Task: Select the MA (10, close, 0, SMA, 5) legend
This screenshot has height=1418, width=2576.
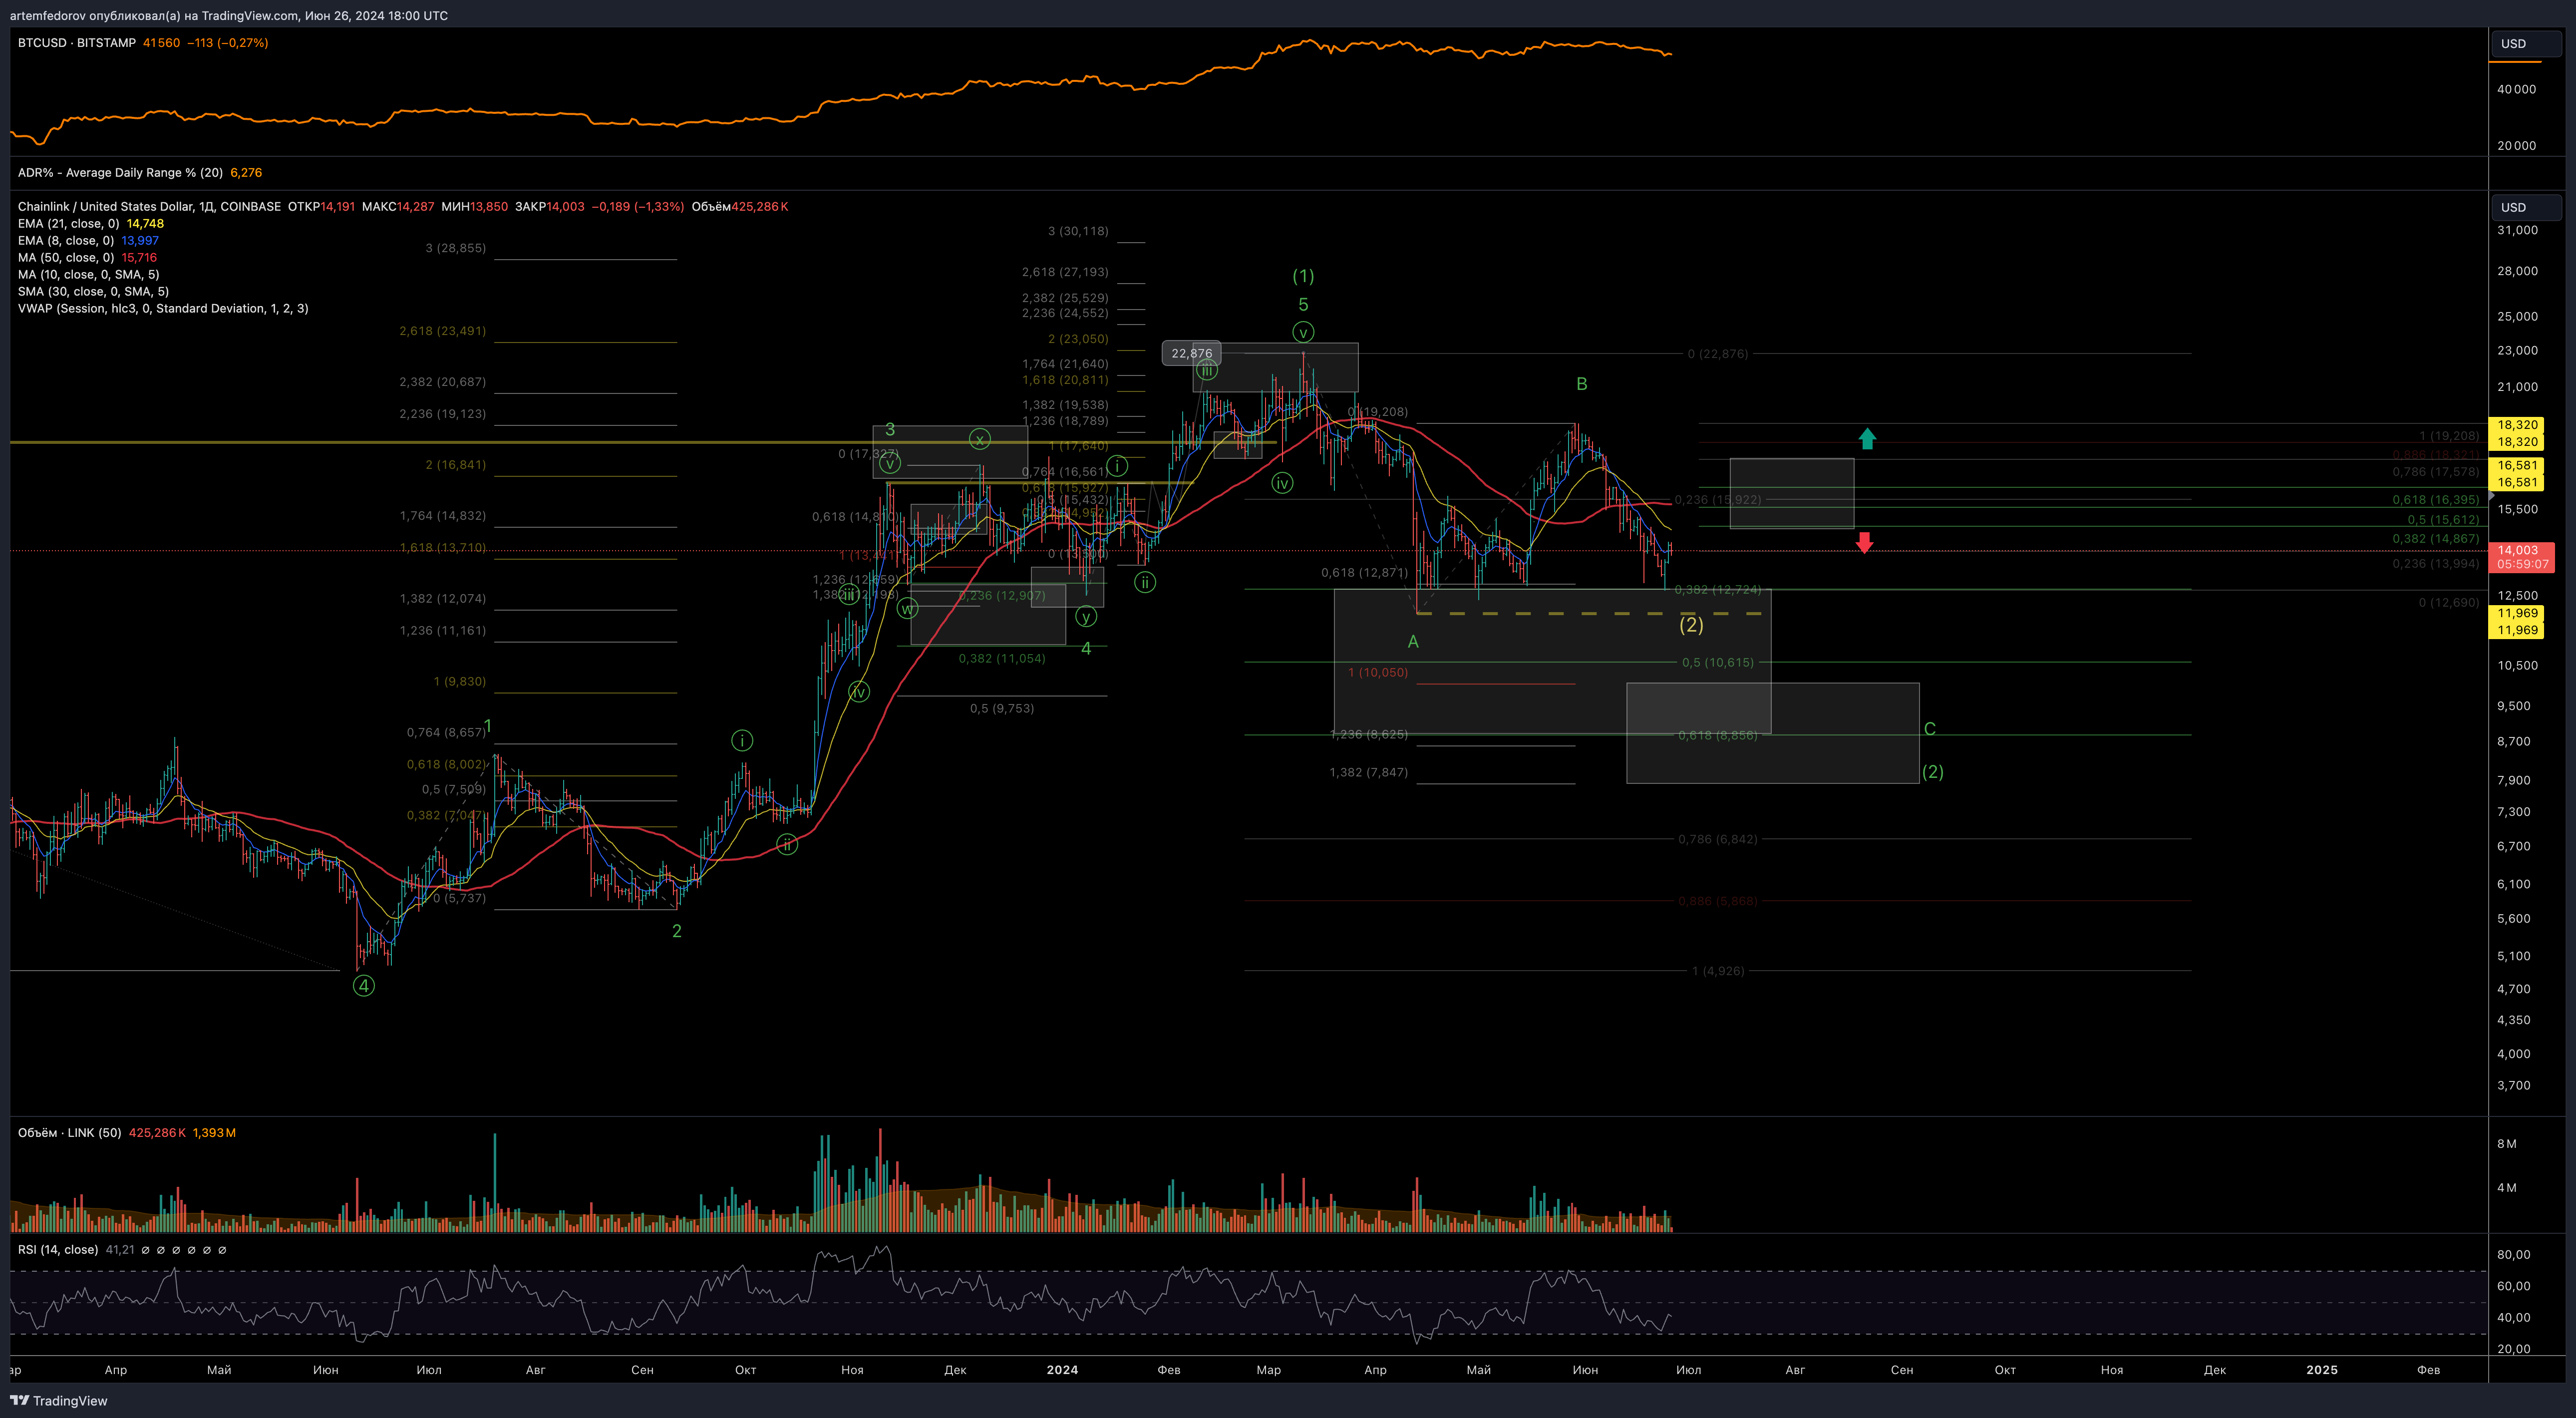Action: click(88, 274)
